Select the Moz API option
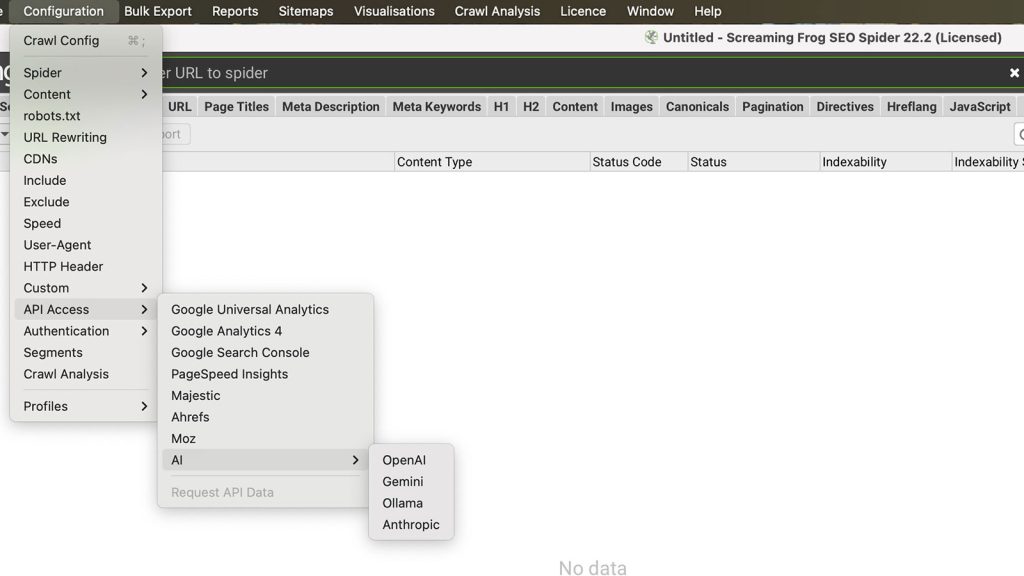The height and width of the screenshot is (576, 1024). click(x=265, y=439)
